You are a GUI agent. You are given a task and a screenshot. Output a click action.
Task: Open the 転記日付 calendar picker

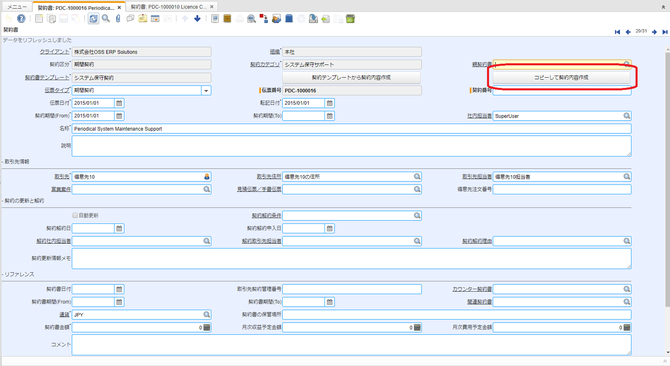329,103
